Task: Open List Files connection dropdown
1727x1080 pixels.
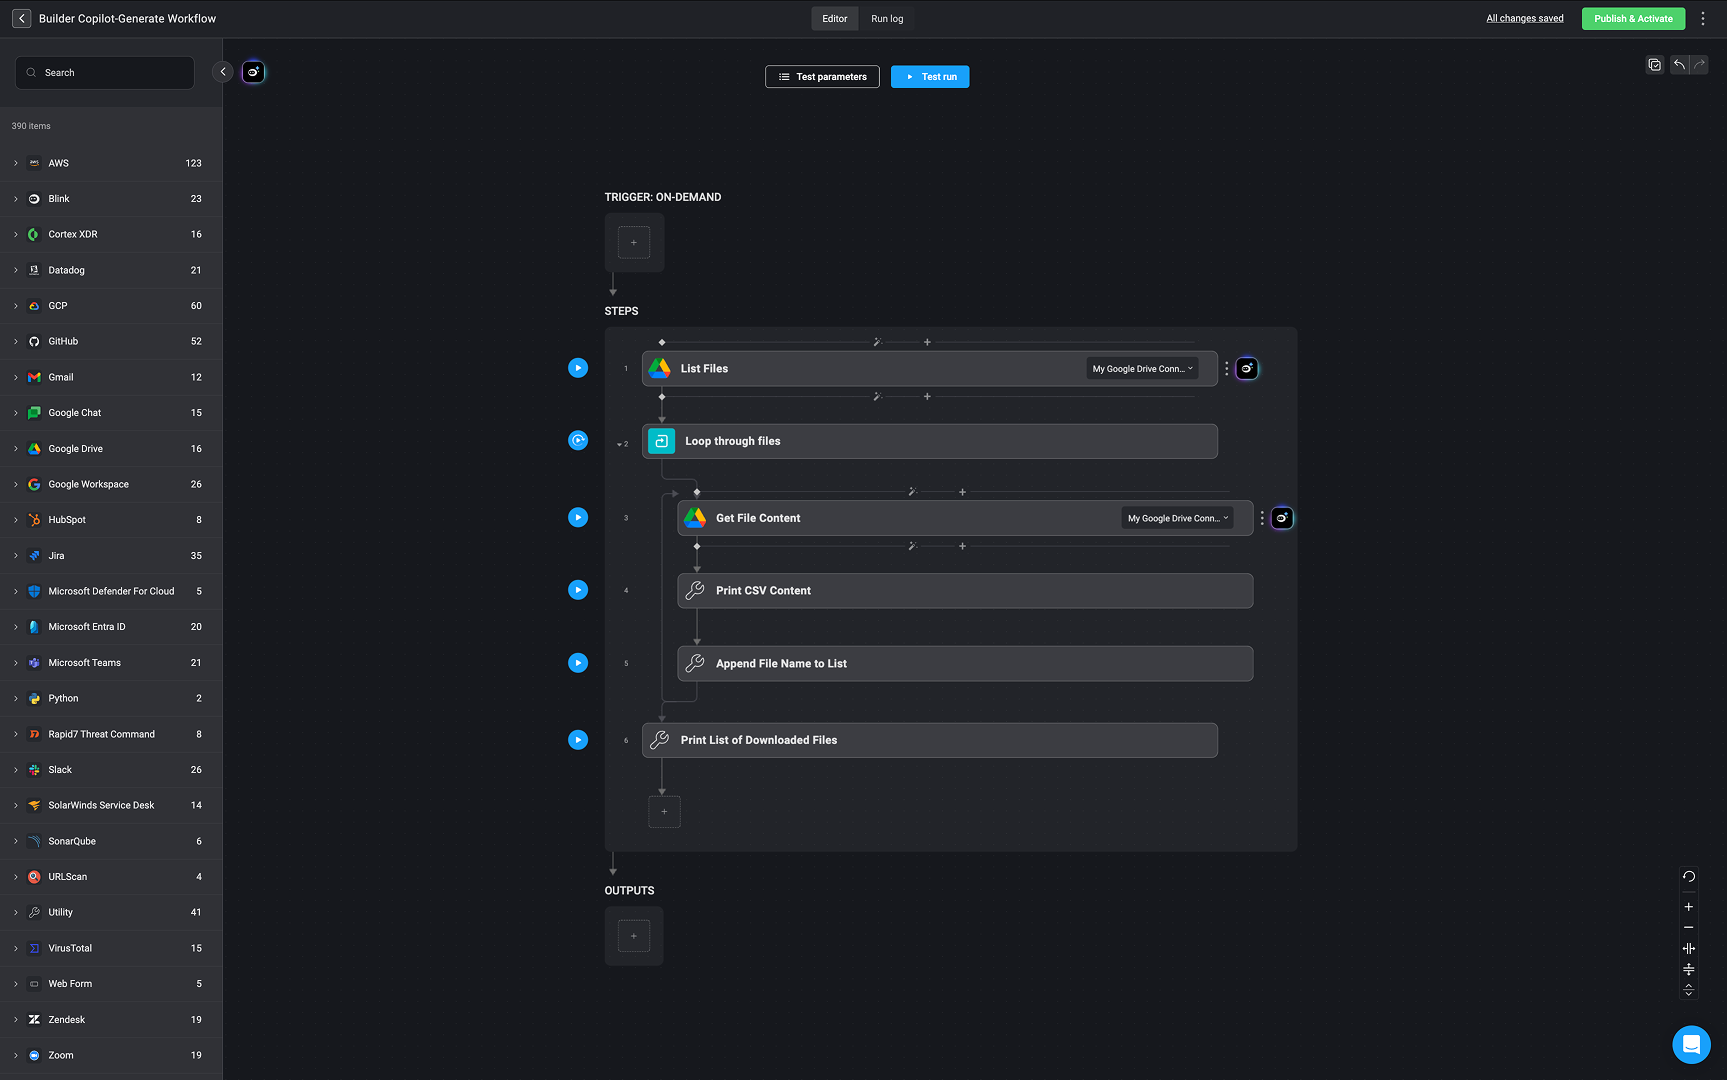Action: pos(1142,369)
